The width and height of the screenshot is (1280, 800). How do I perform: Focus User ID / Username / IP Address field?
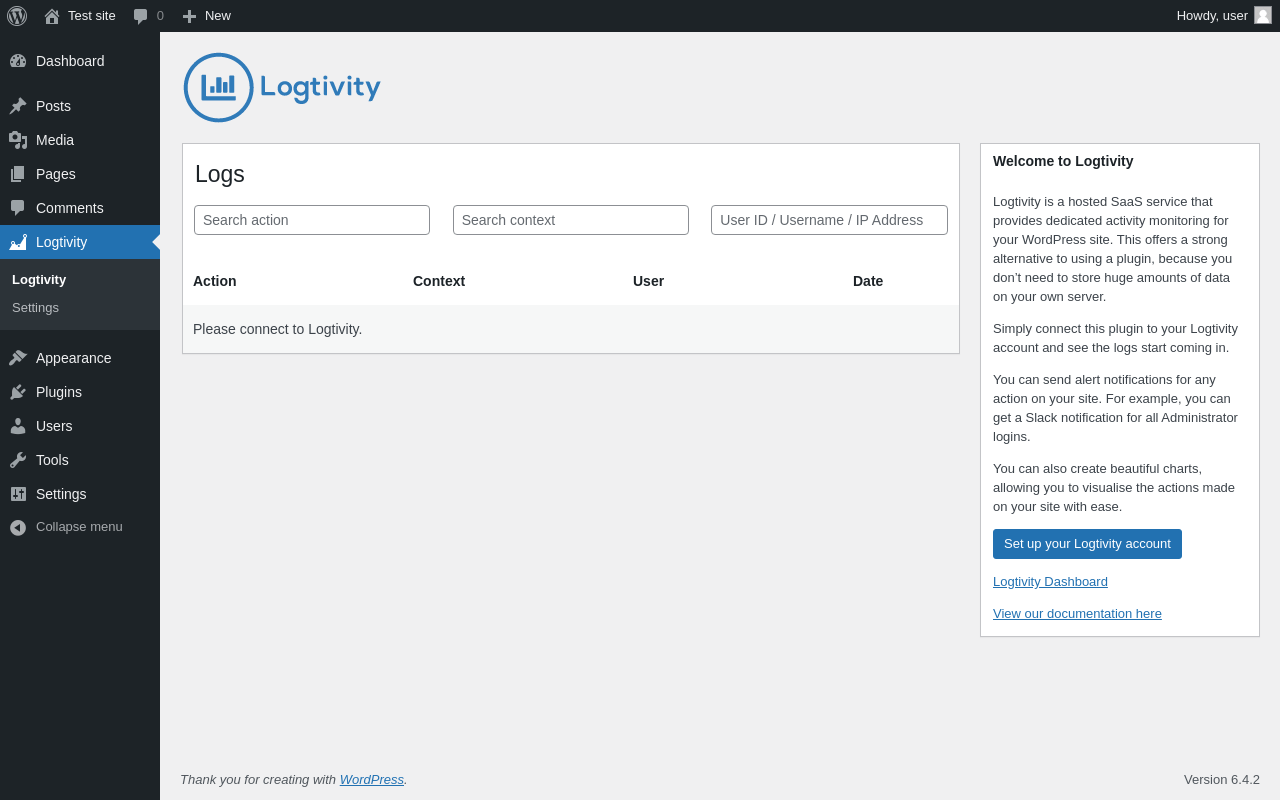829,220
